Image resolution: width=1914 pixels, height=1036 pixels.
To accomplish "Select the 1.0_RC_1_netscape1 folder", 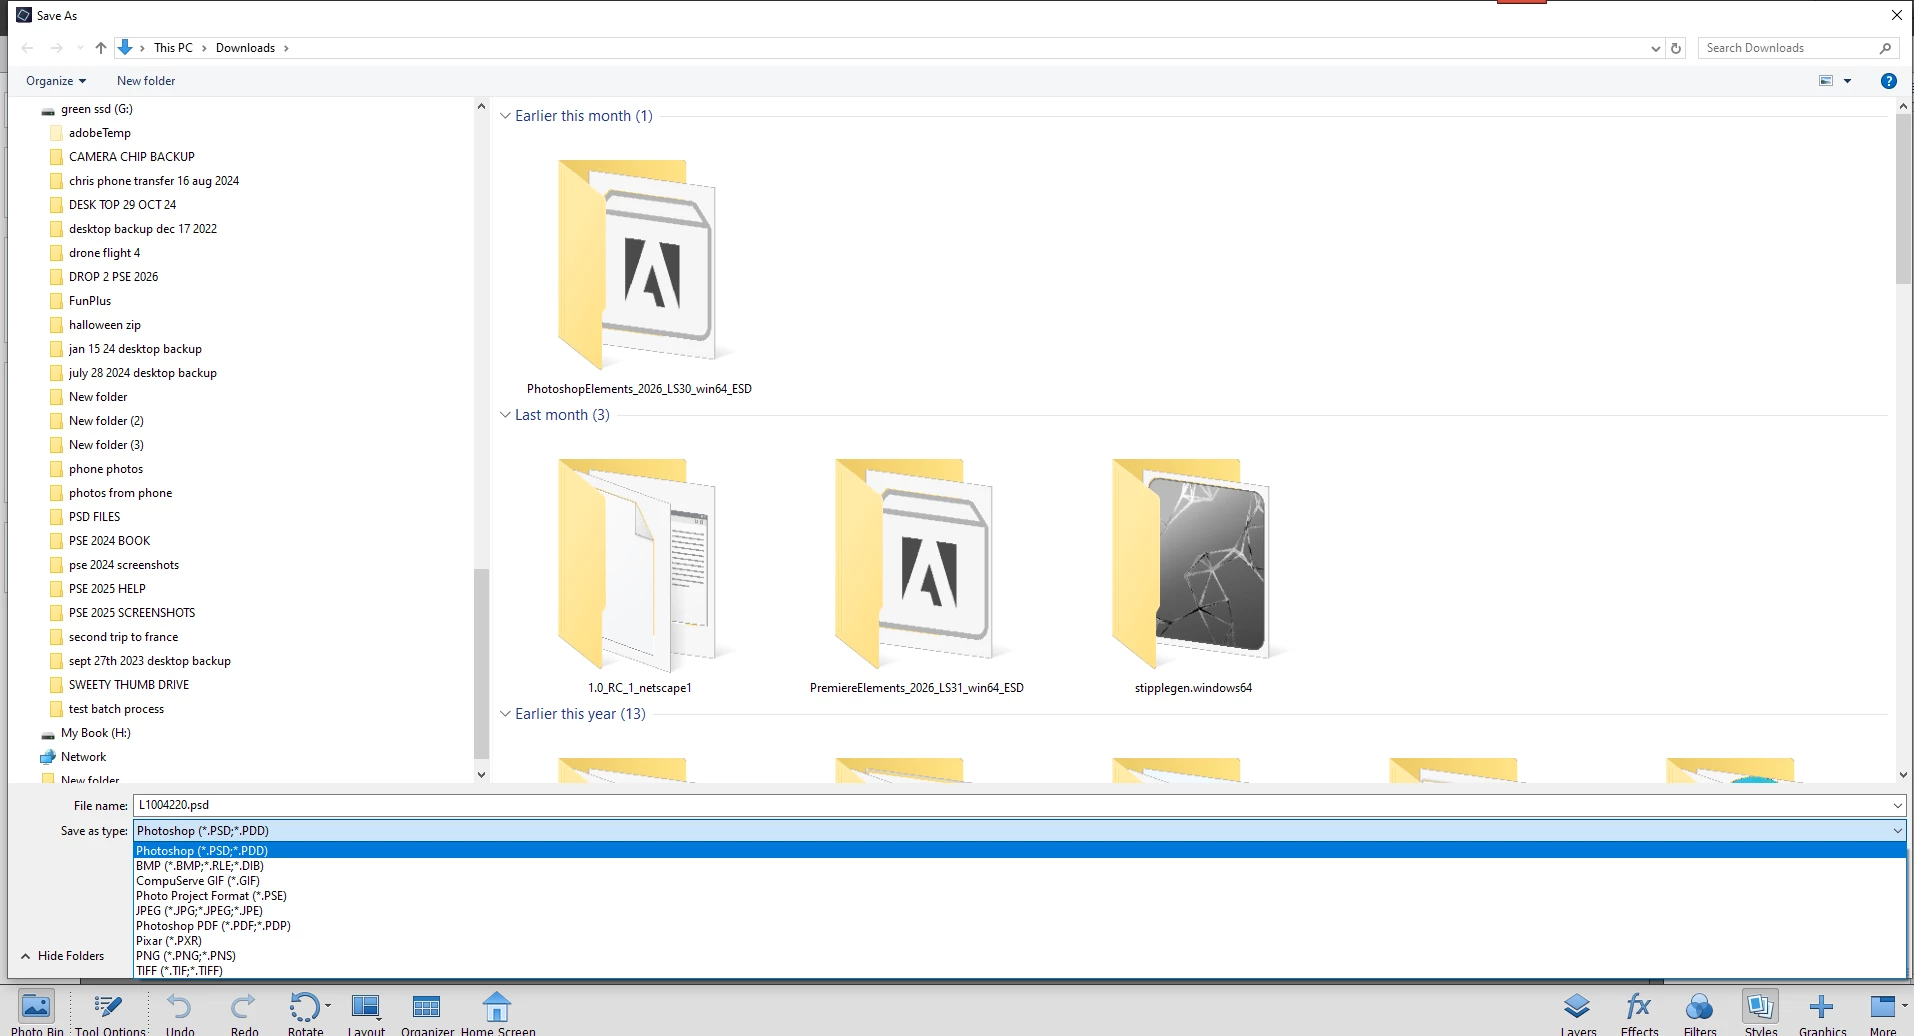I will 639,574.
